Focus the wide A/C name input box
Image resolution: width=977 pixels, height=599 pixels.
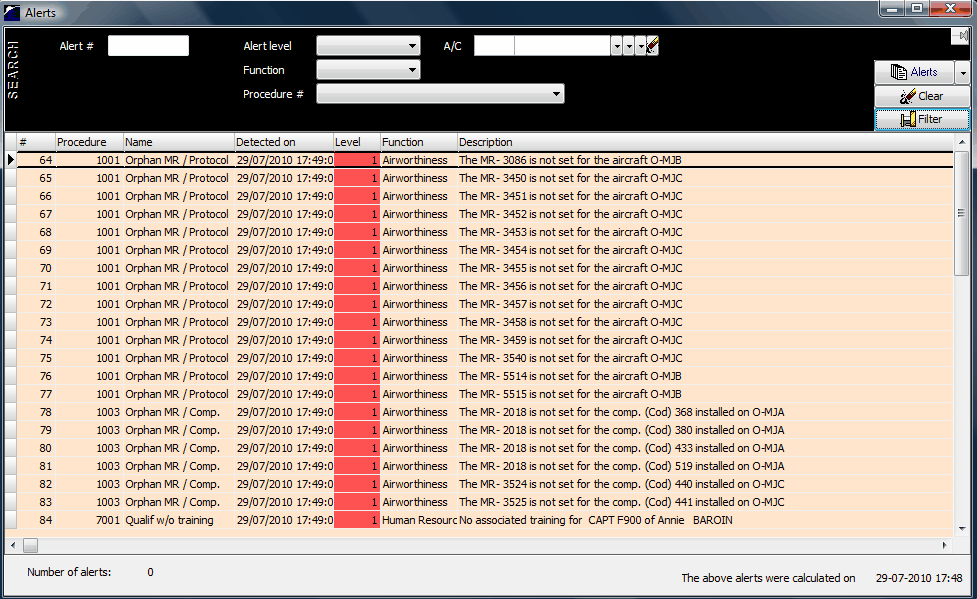[562, 46]
